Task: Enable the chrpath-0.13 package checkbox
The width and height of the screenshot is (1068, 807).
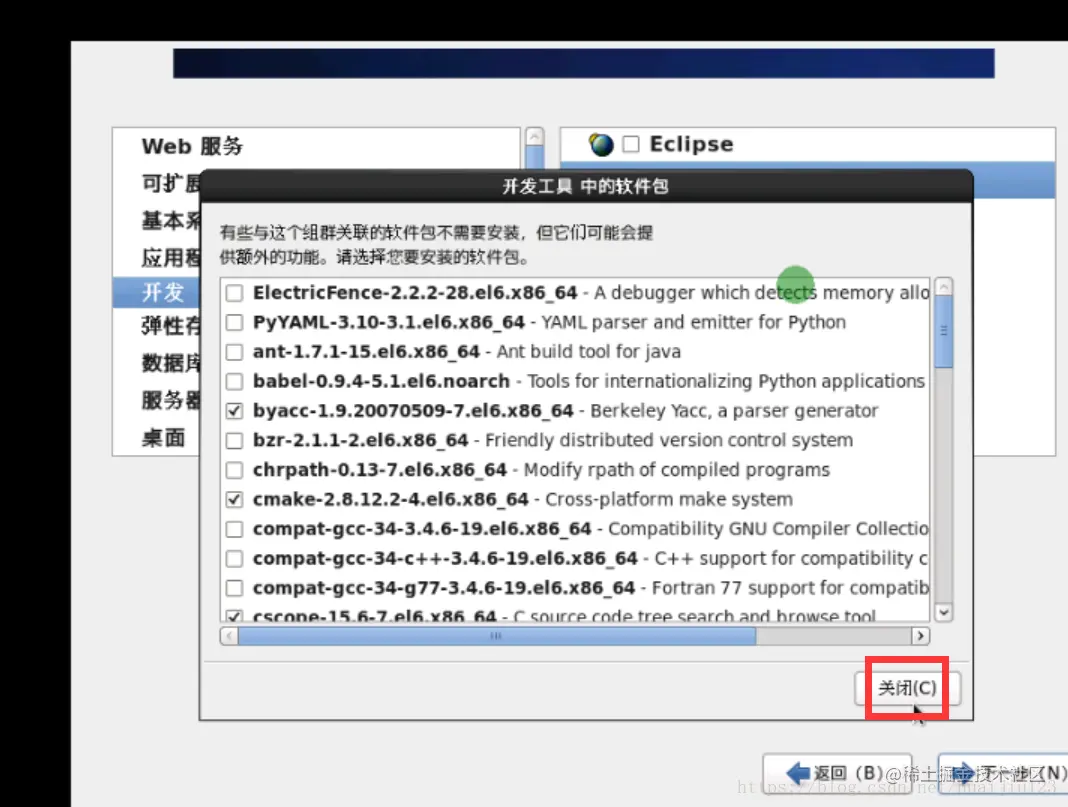Action: coord(234,470)
